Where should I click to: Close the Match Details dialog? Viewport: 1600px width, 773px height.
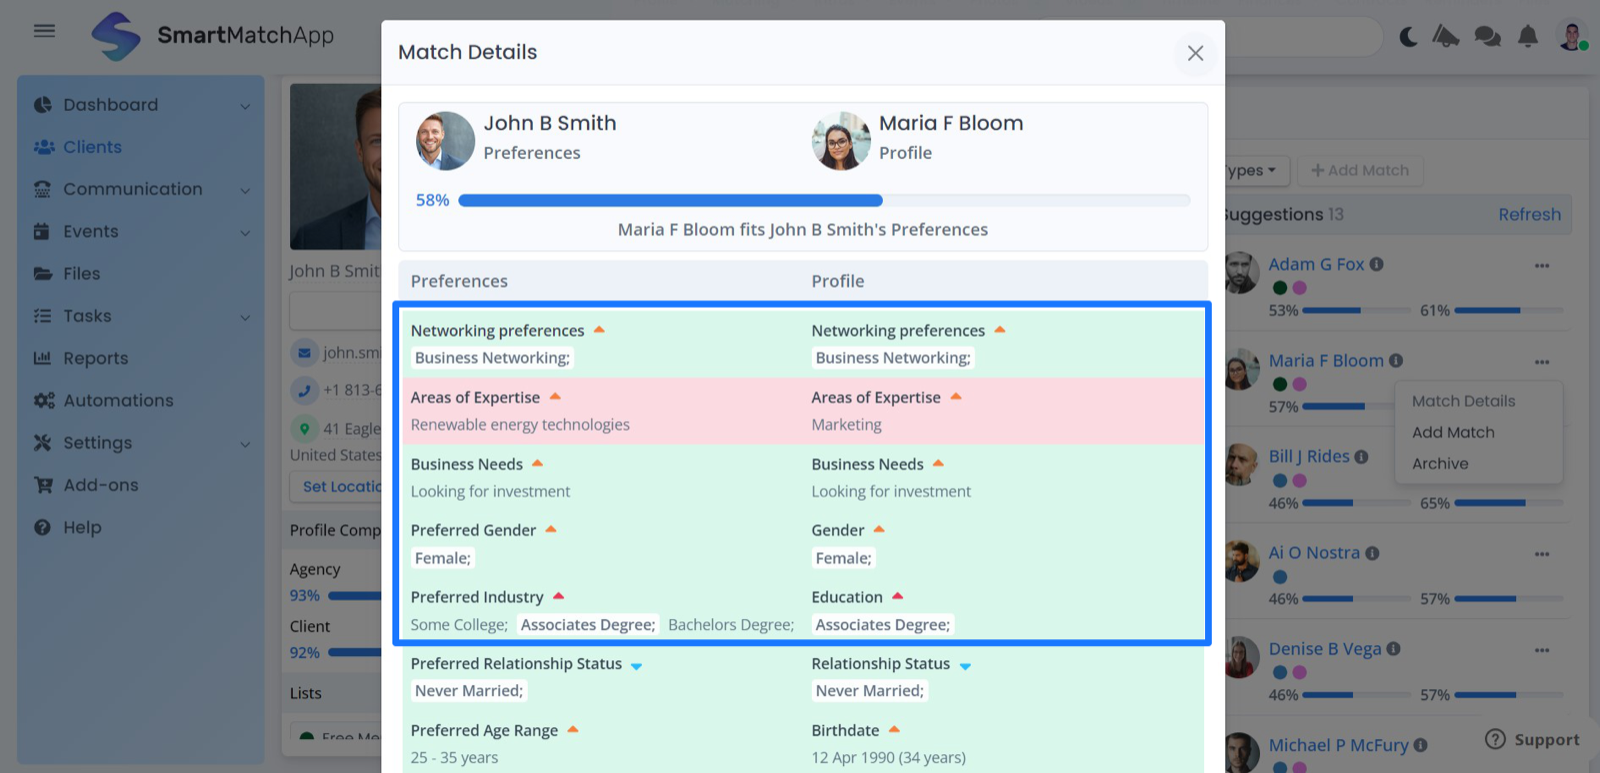tap(1195, 53)
